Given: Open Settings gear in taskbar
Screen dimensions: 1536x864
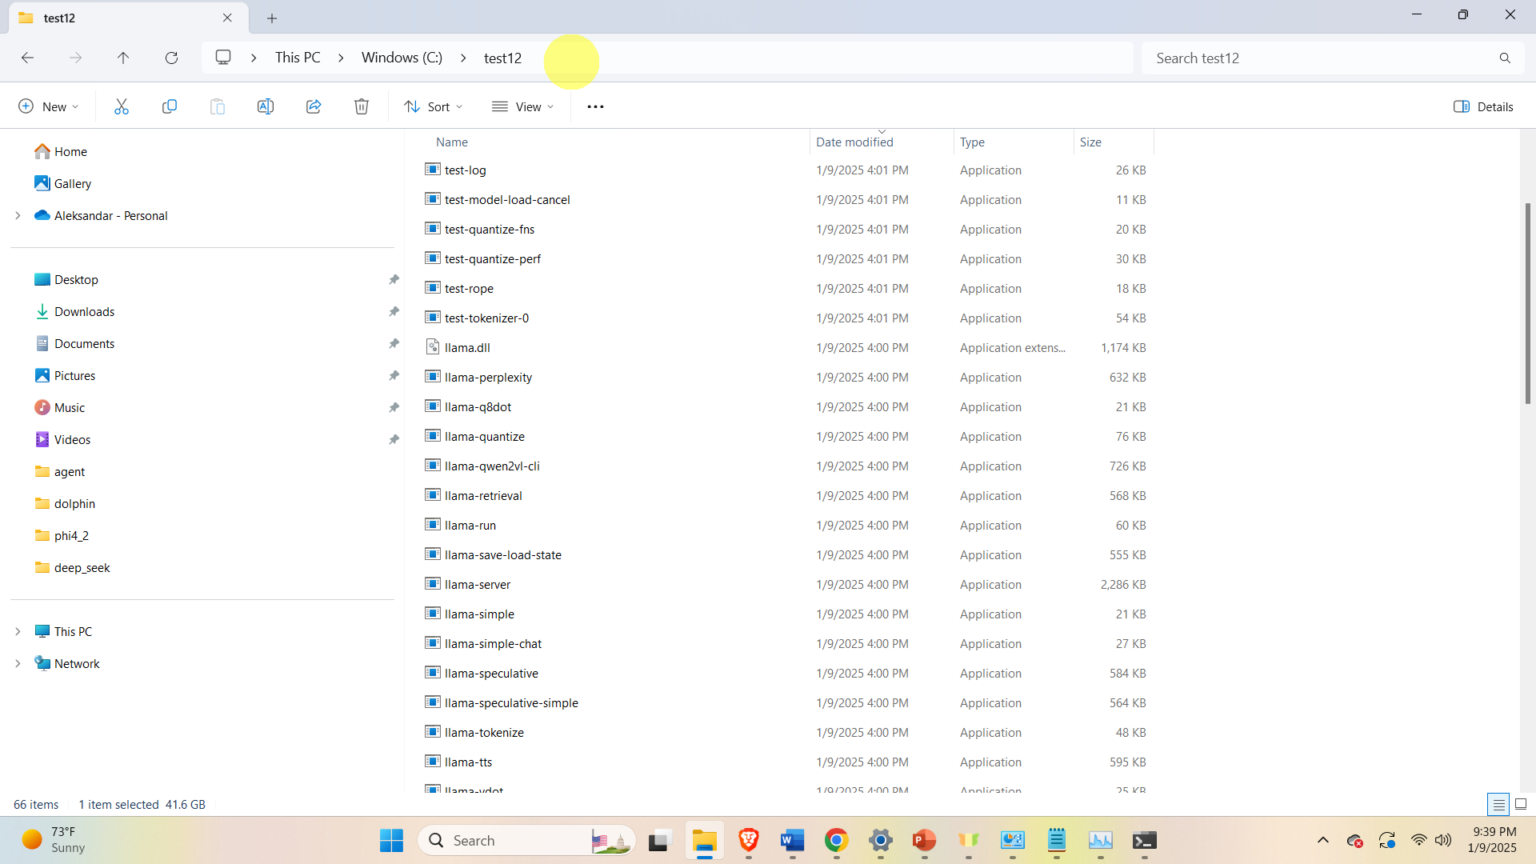Looking at the screenshot, I should click(x=880, y=840).
